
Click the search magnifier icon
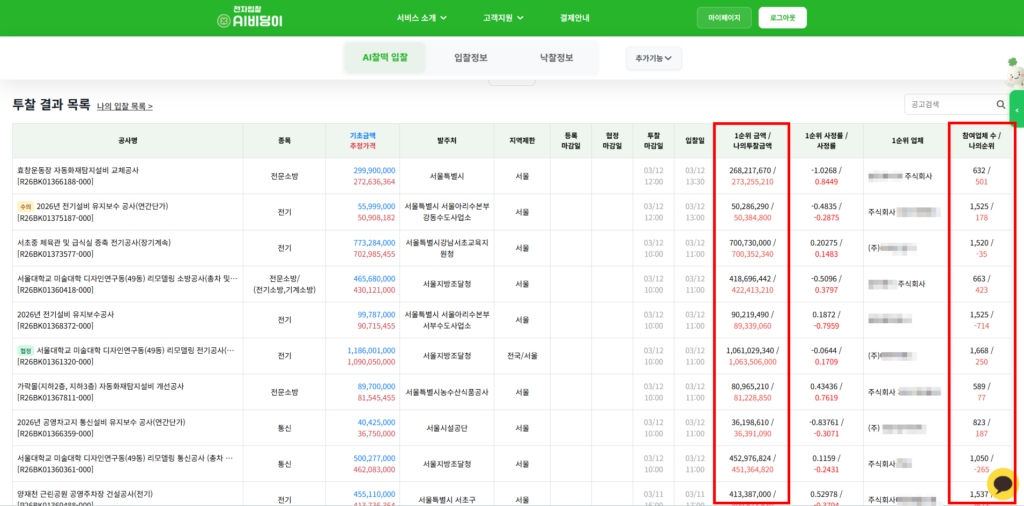(1000, 104)
